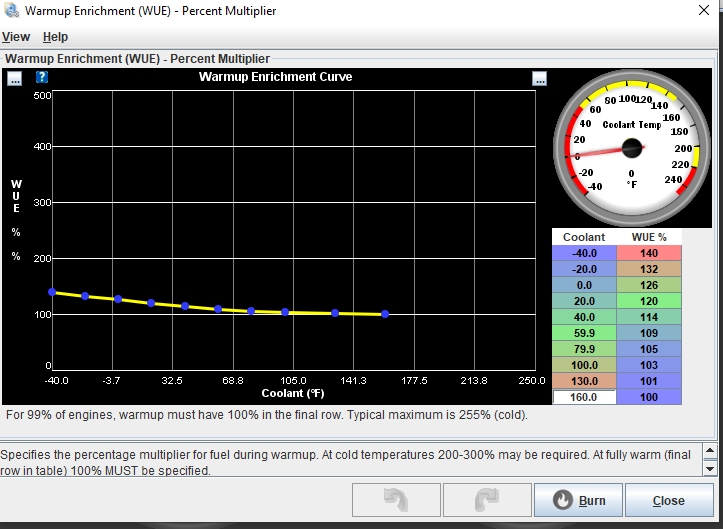
Task: Open the Help menu
Action: [x=55, y=37]
